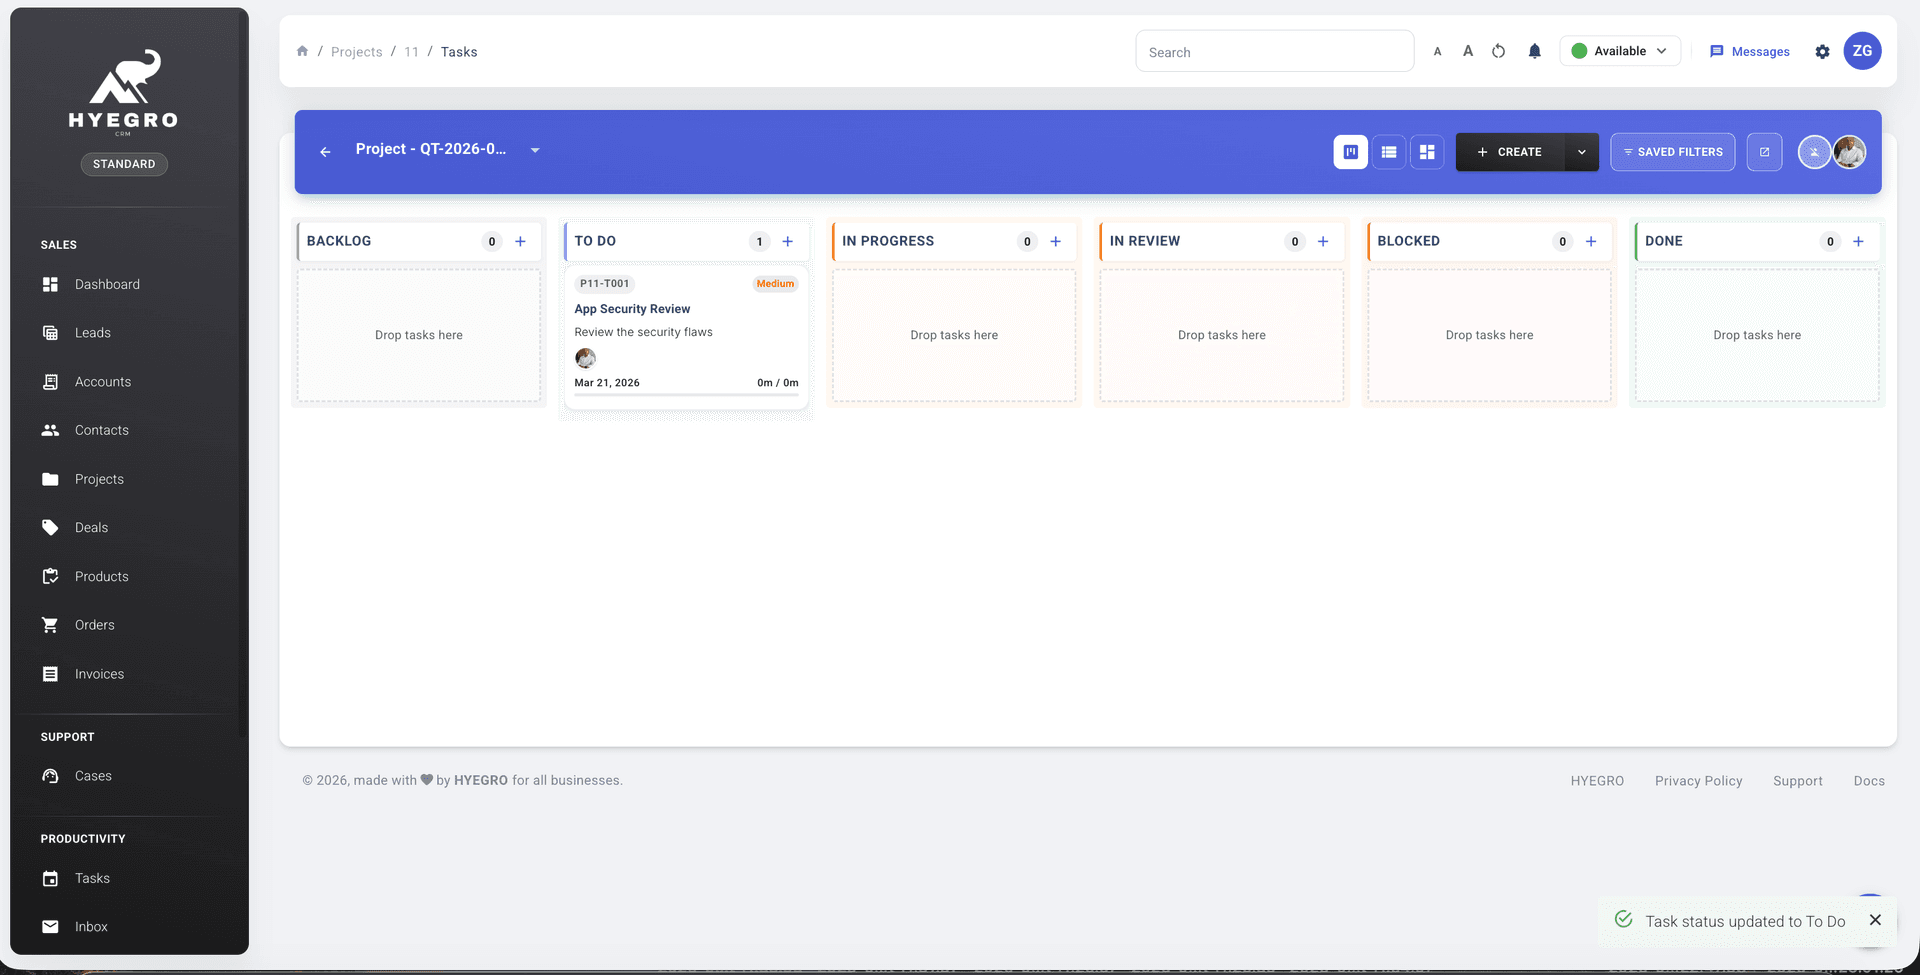Click the green Available status indicator
Viewport: 1920px width, 975px height.
coord(1582,51)
